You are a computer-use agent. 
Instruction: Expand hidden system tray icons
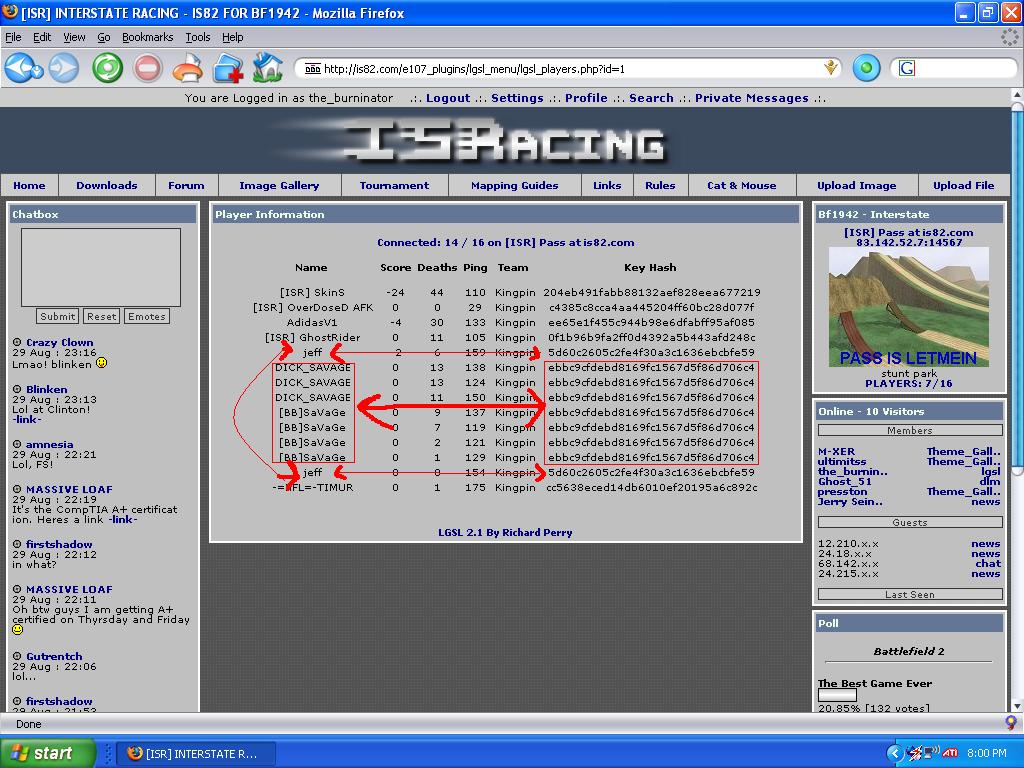(894, 753)
